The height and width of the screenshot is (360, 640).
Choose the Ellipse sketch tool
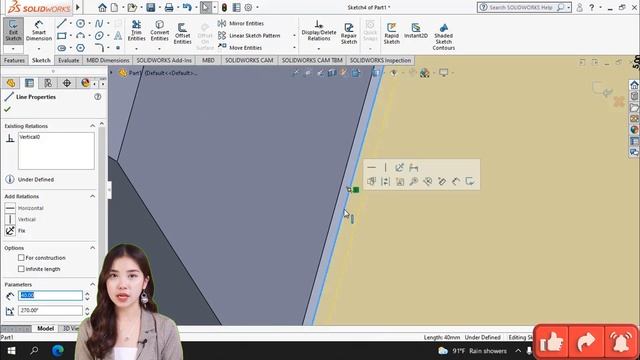tap(99, 36)
